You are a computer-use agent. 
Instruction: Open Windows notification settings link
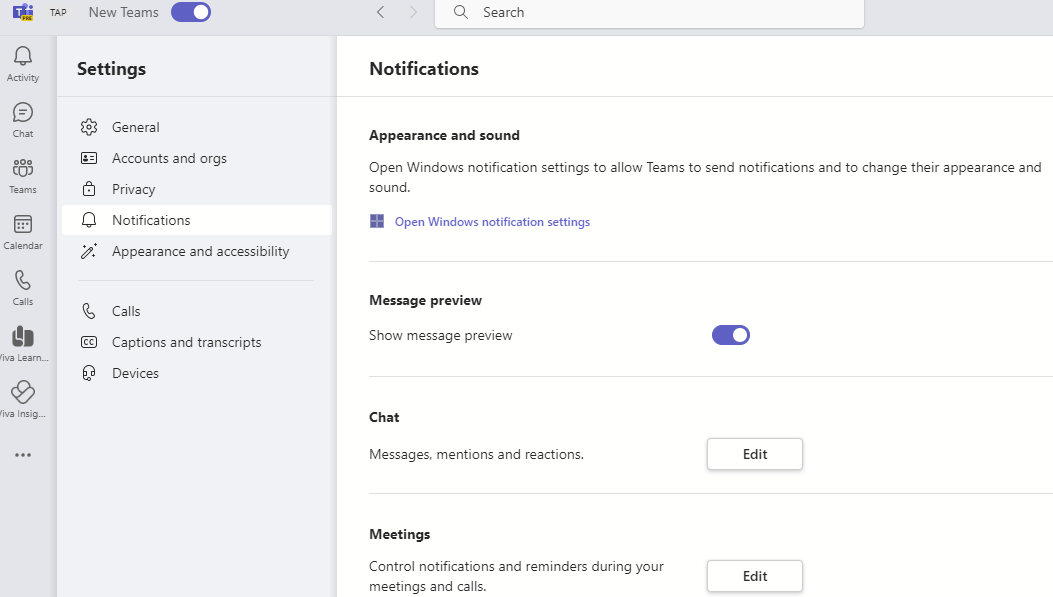(492, 222)
